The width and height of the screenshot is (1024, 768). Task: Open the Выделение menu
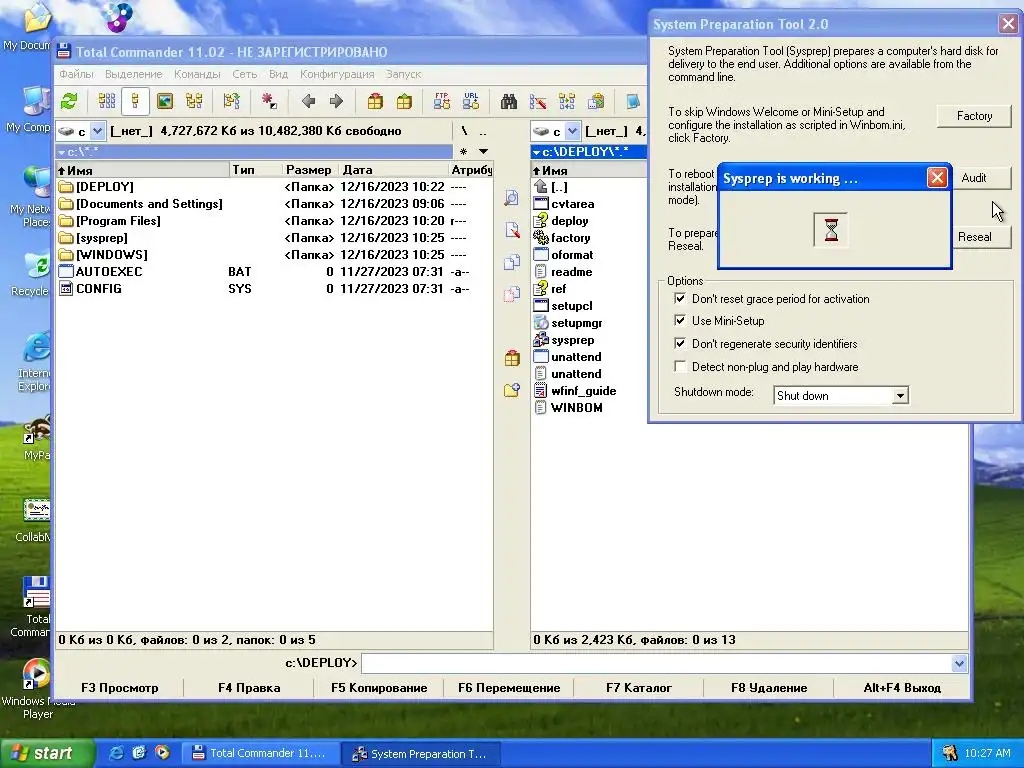click(x=133, y=74)
